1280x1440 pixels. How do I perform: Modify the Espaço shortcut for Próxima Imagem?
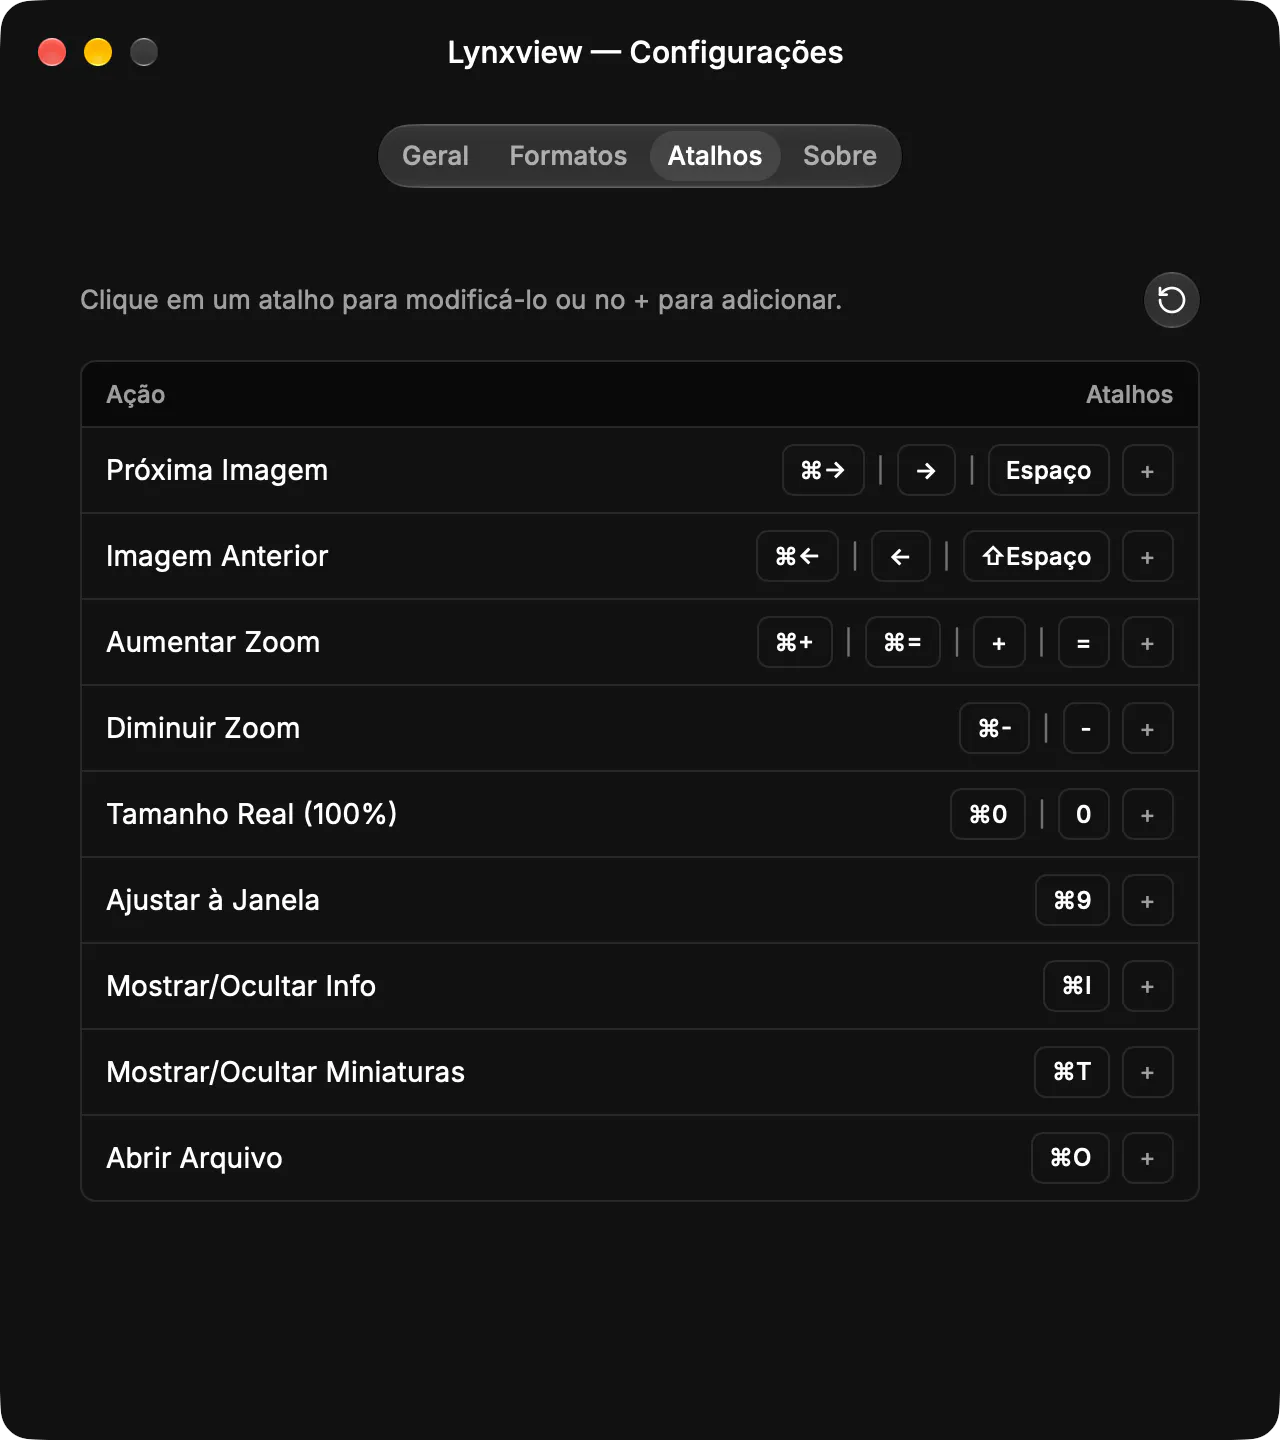[1048, 470]
